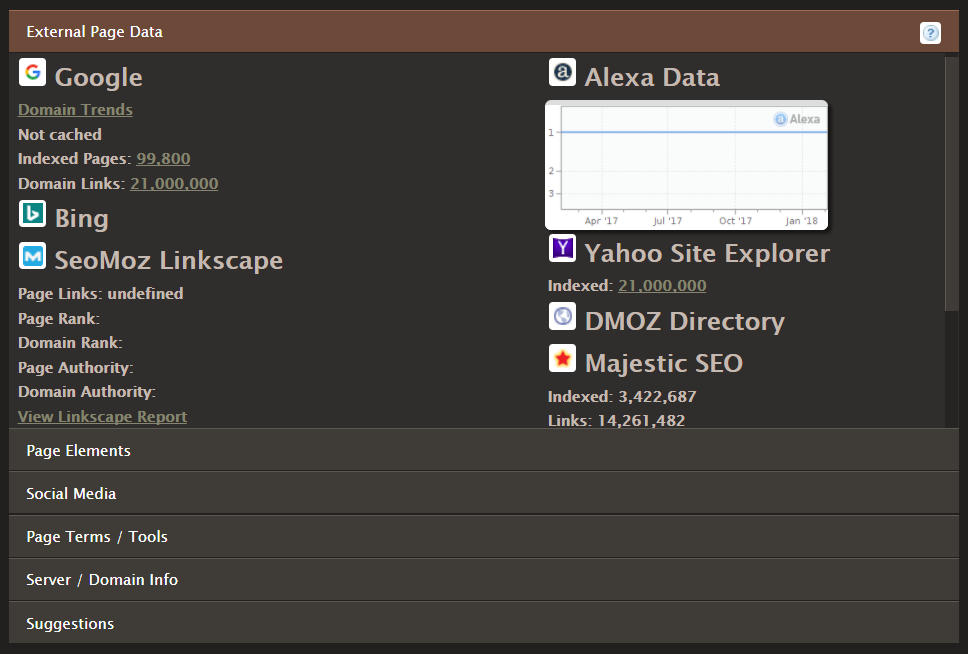This screenshot has width=968, height=654.
Task: Click the Google logo icon
Action: tap(32, 73)
